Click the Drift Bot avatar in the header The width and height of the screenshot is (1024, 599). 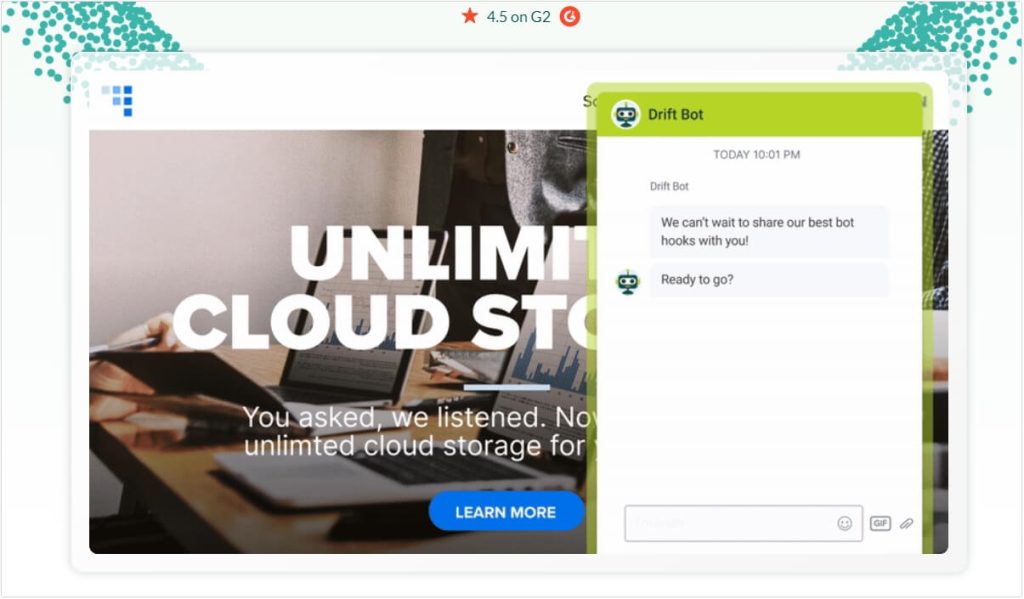tap(626, 114)
